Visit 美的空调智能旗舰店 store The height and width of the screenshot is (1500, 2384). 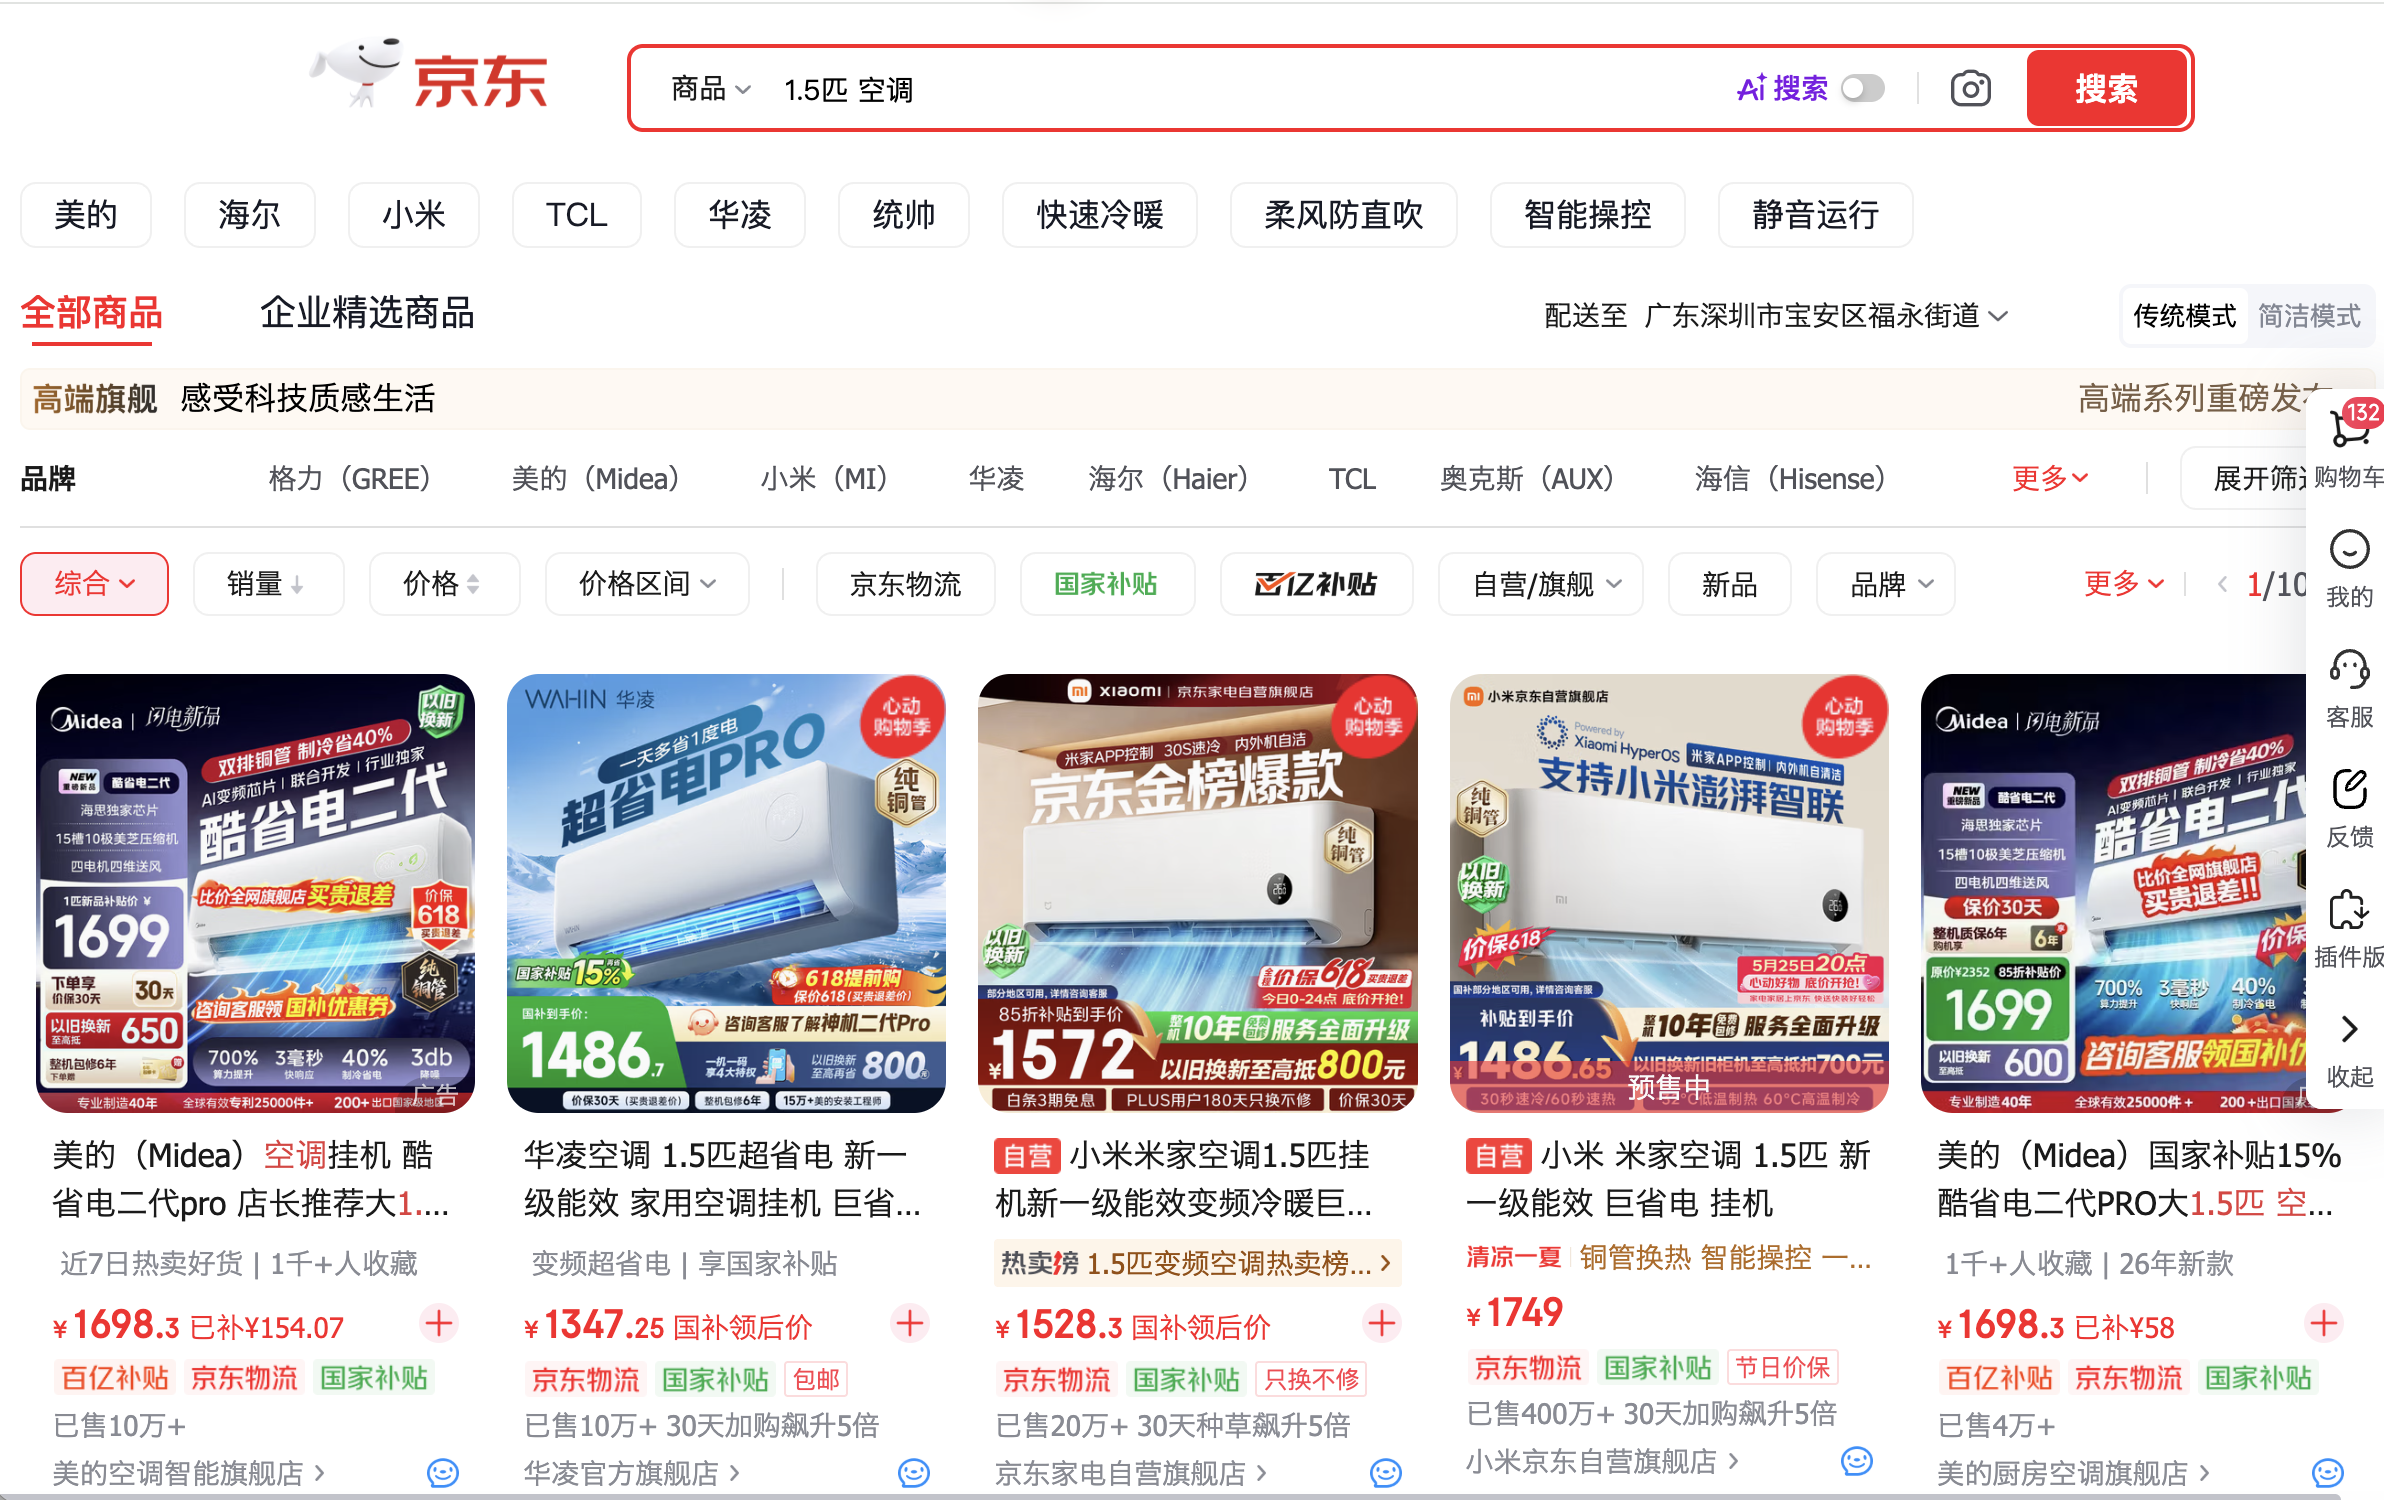188,1473
